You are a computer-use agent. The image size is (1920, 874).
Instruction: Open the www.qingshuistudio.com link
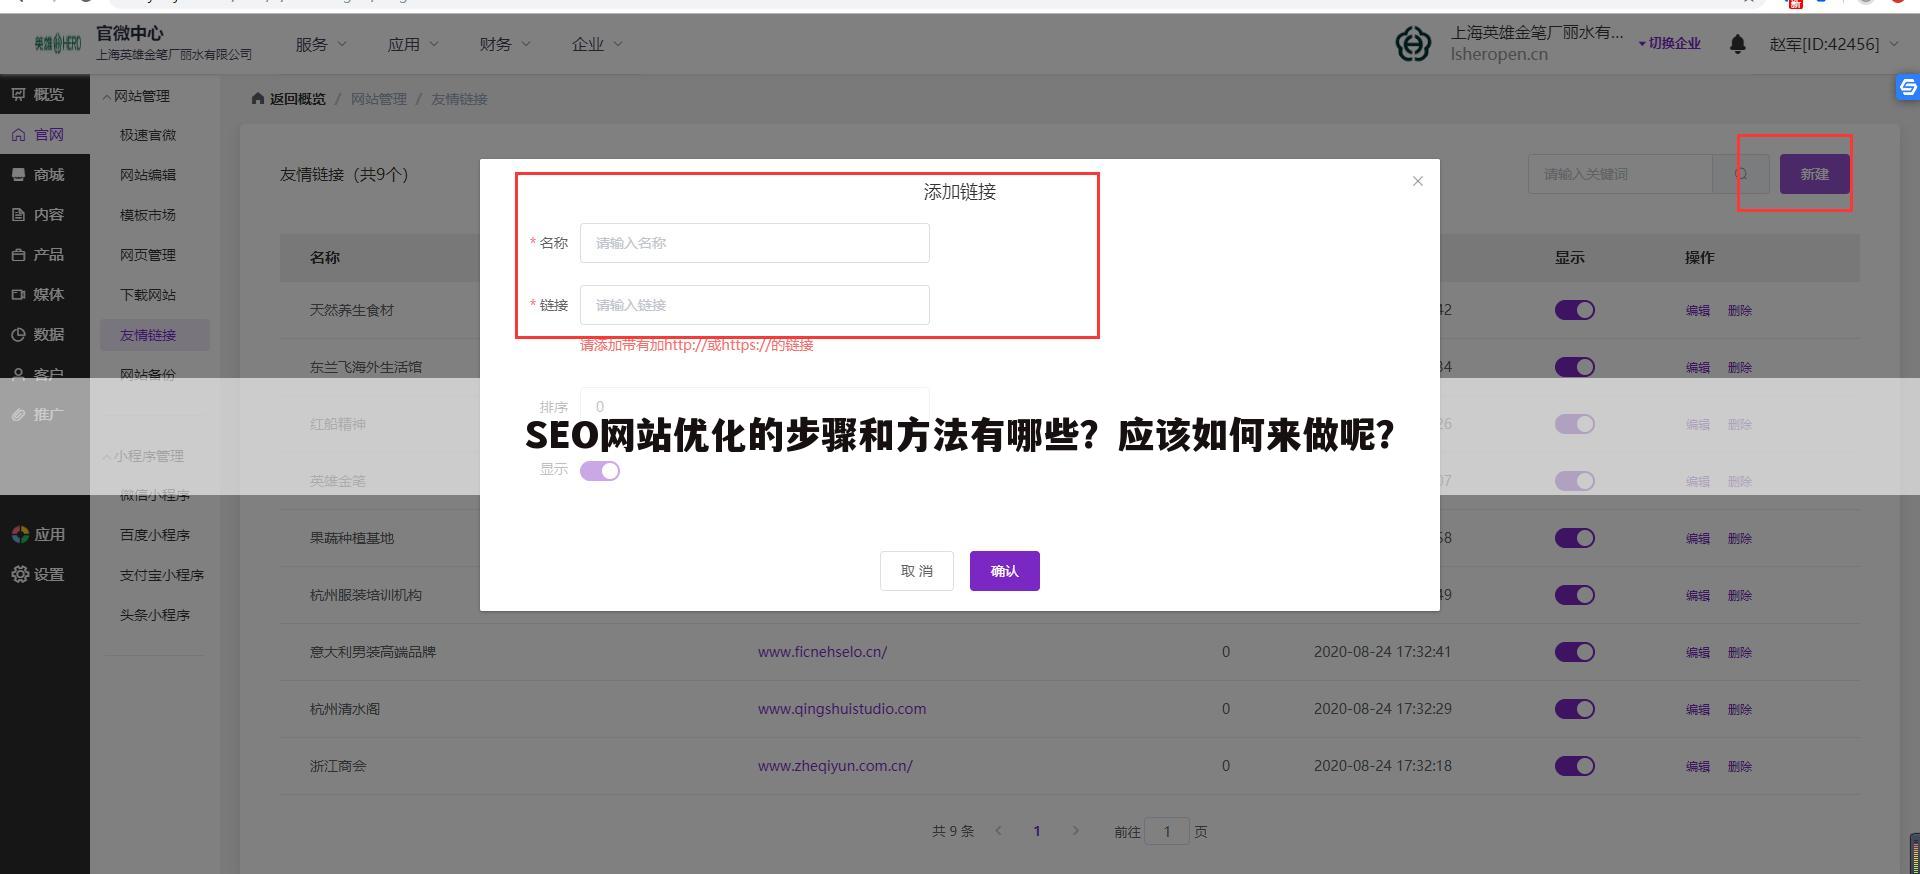point(842,709)
